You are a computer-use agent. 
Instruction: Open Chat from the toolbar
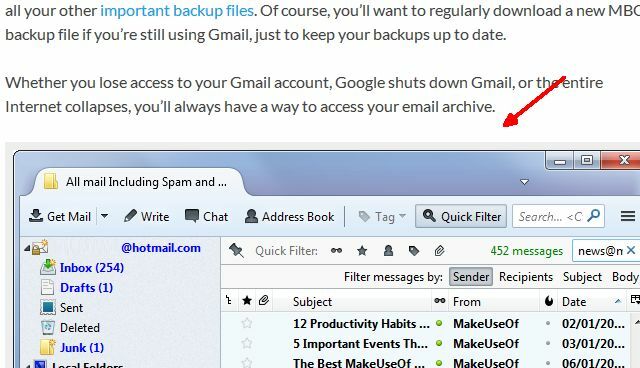pyautogui.click(x=206, y=216)
